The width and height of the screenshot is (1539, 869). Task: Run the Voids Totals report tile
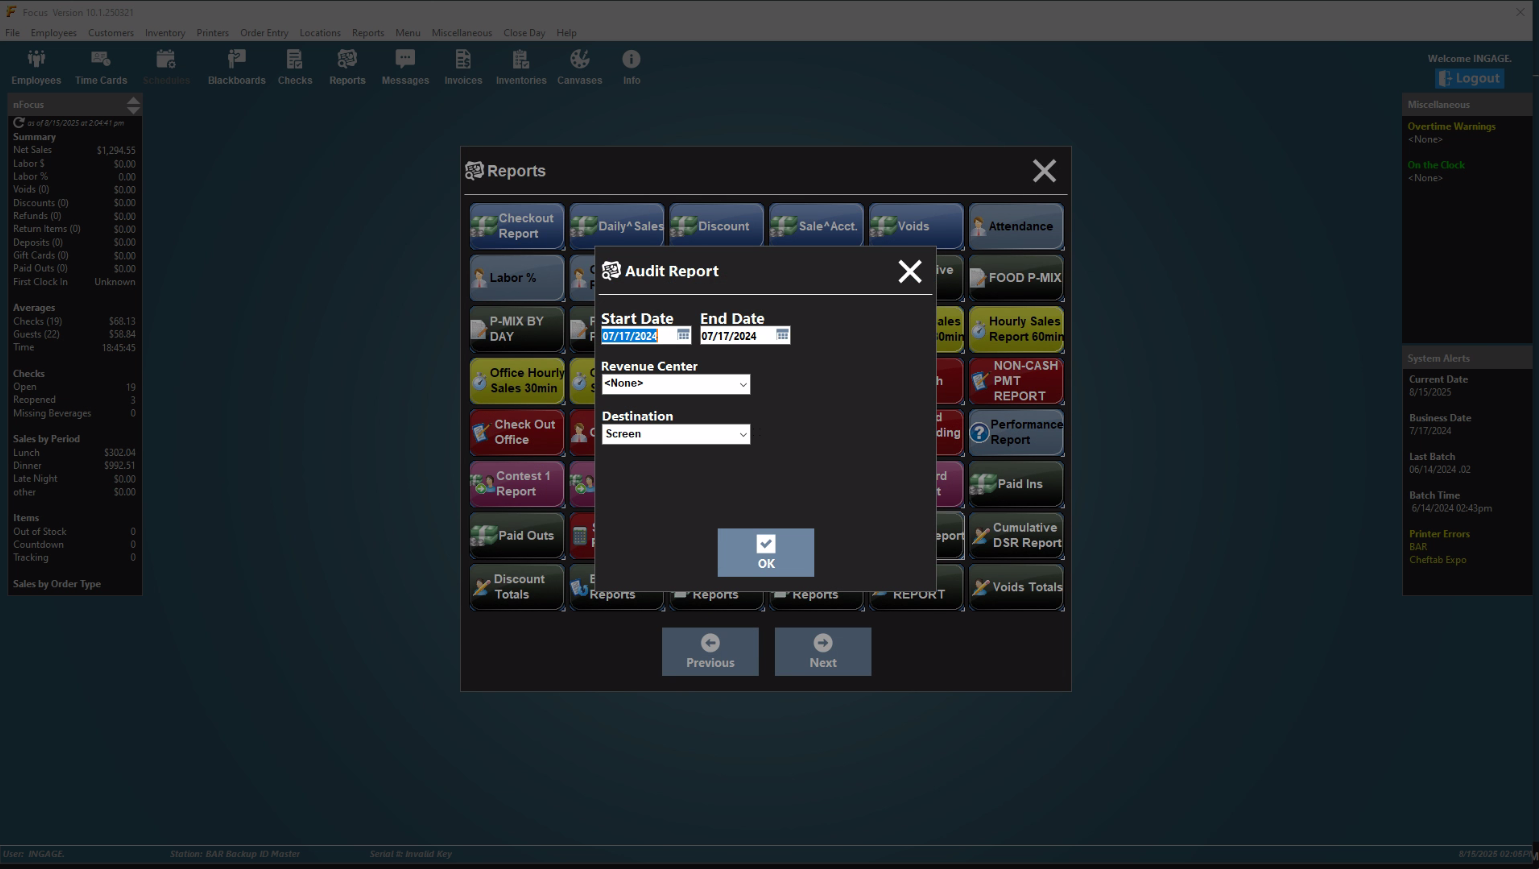point(1016,587)
